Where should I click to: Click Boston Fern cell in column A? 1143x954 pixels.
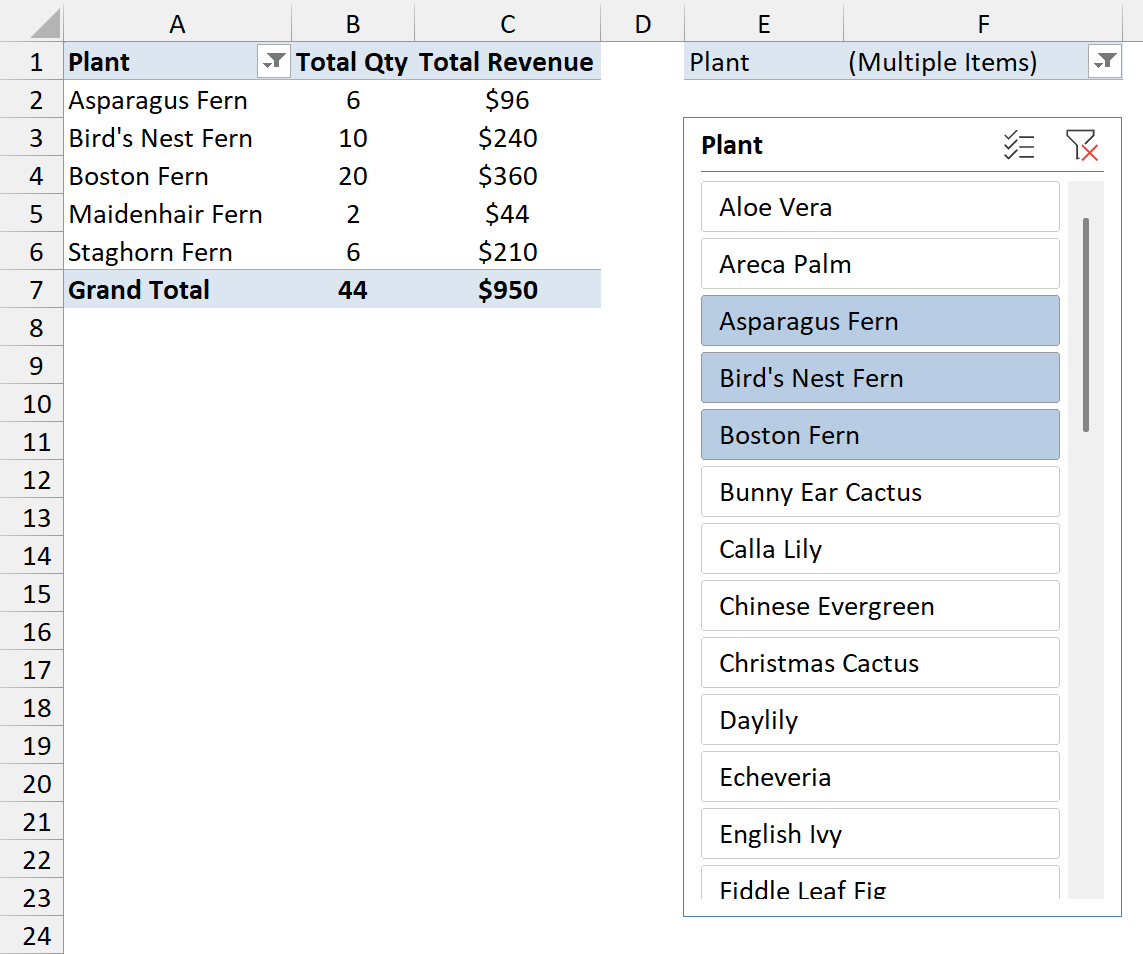177,176
